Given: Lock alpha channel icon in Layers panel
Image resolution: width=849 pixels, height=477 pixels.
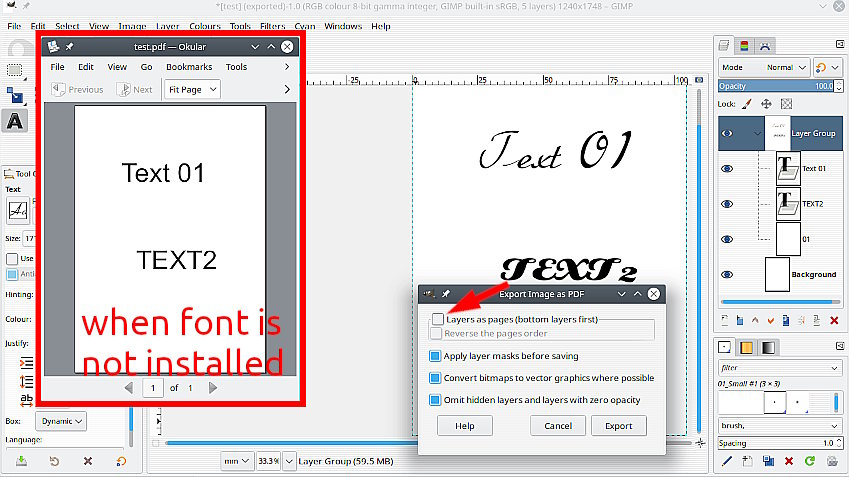Looking at the screenshot, I should (x=786, y=104).
